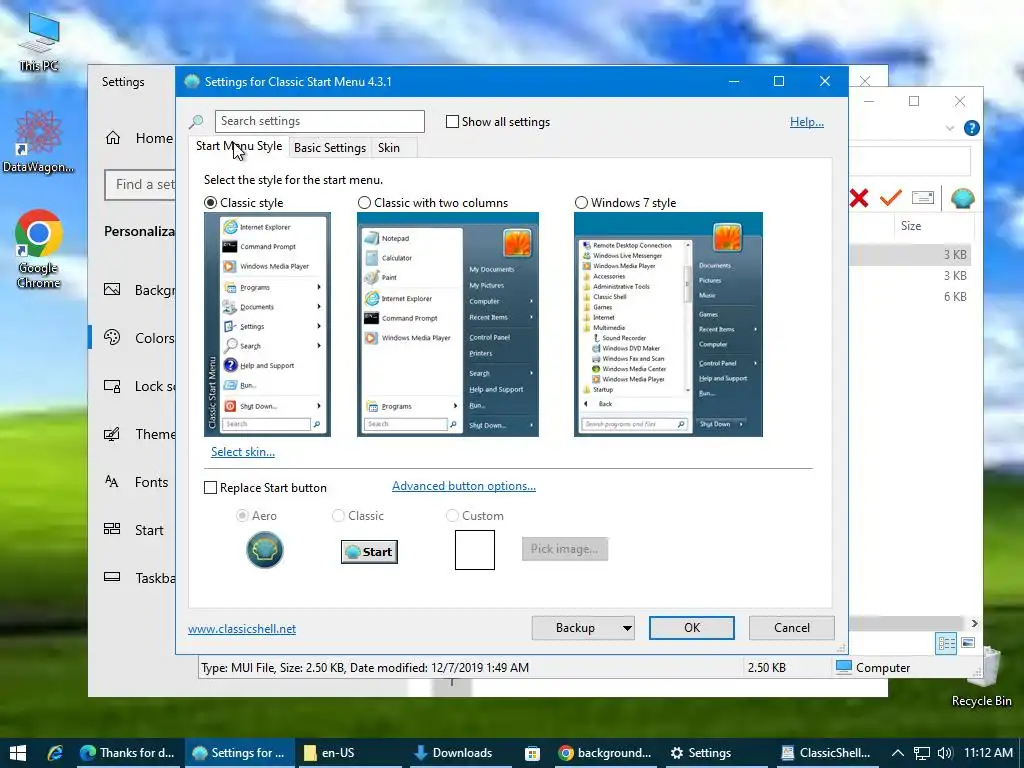The height and width of the screenshot is (768, 1024).
Task: Select the Aero button radio option
Action: [242, 516]
